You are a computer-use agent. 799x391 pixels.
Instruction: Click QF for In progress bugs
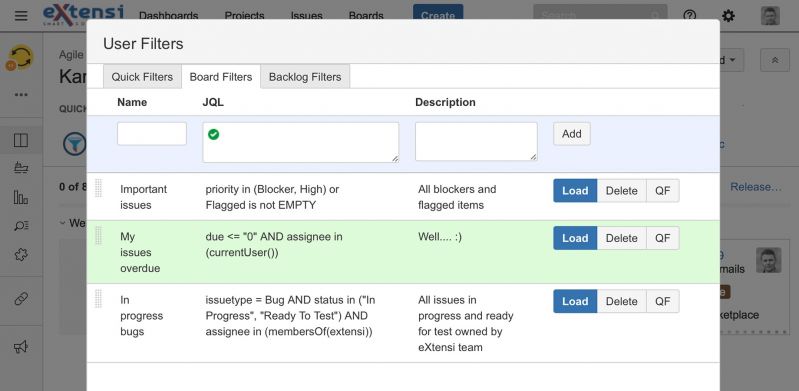pyautogui.click(x=662, y=301)
